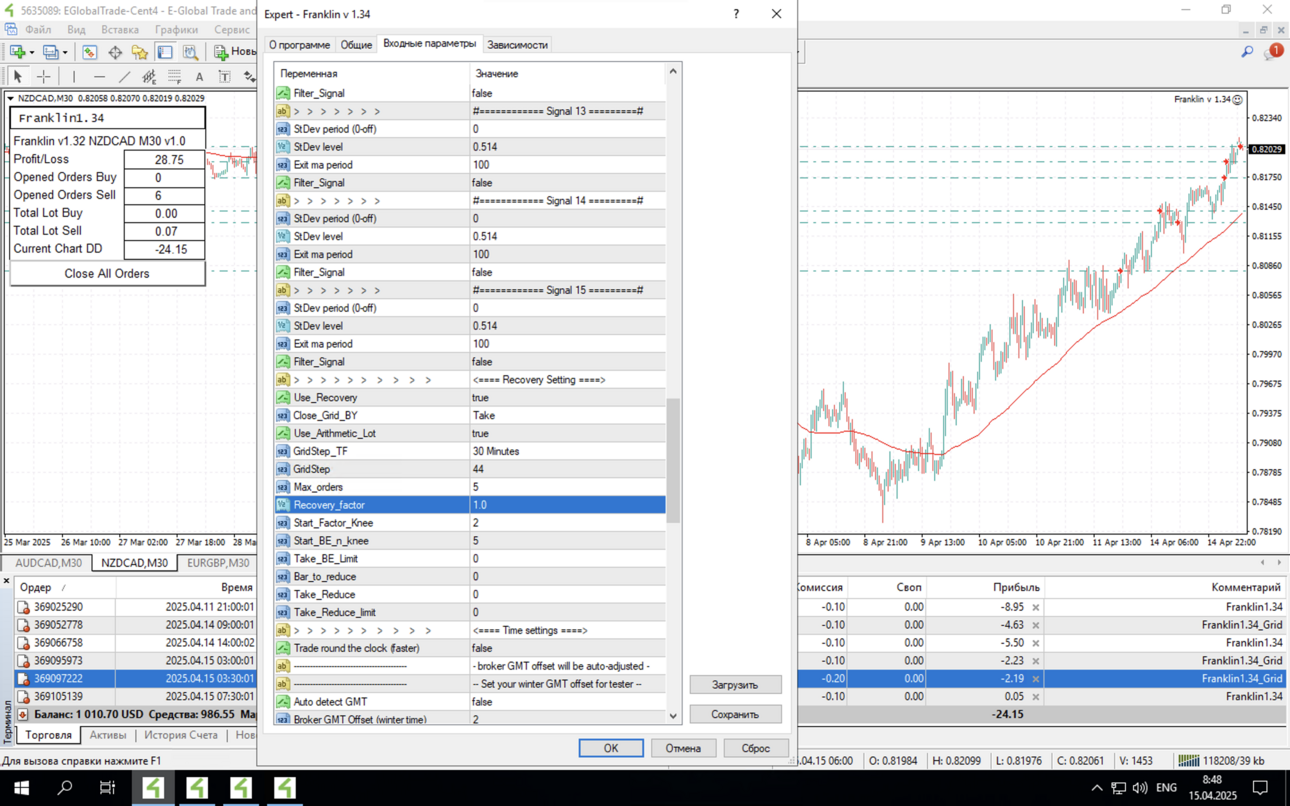The image size is (1290, 806).
Task: Switch to EURGBP,M30 chart tab
Action: coord(218,563)
